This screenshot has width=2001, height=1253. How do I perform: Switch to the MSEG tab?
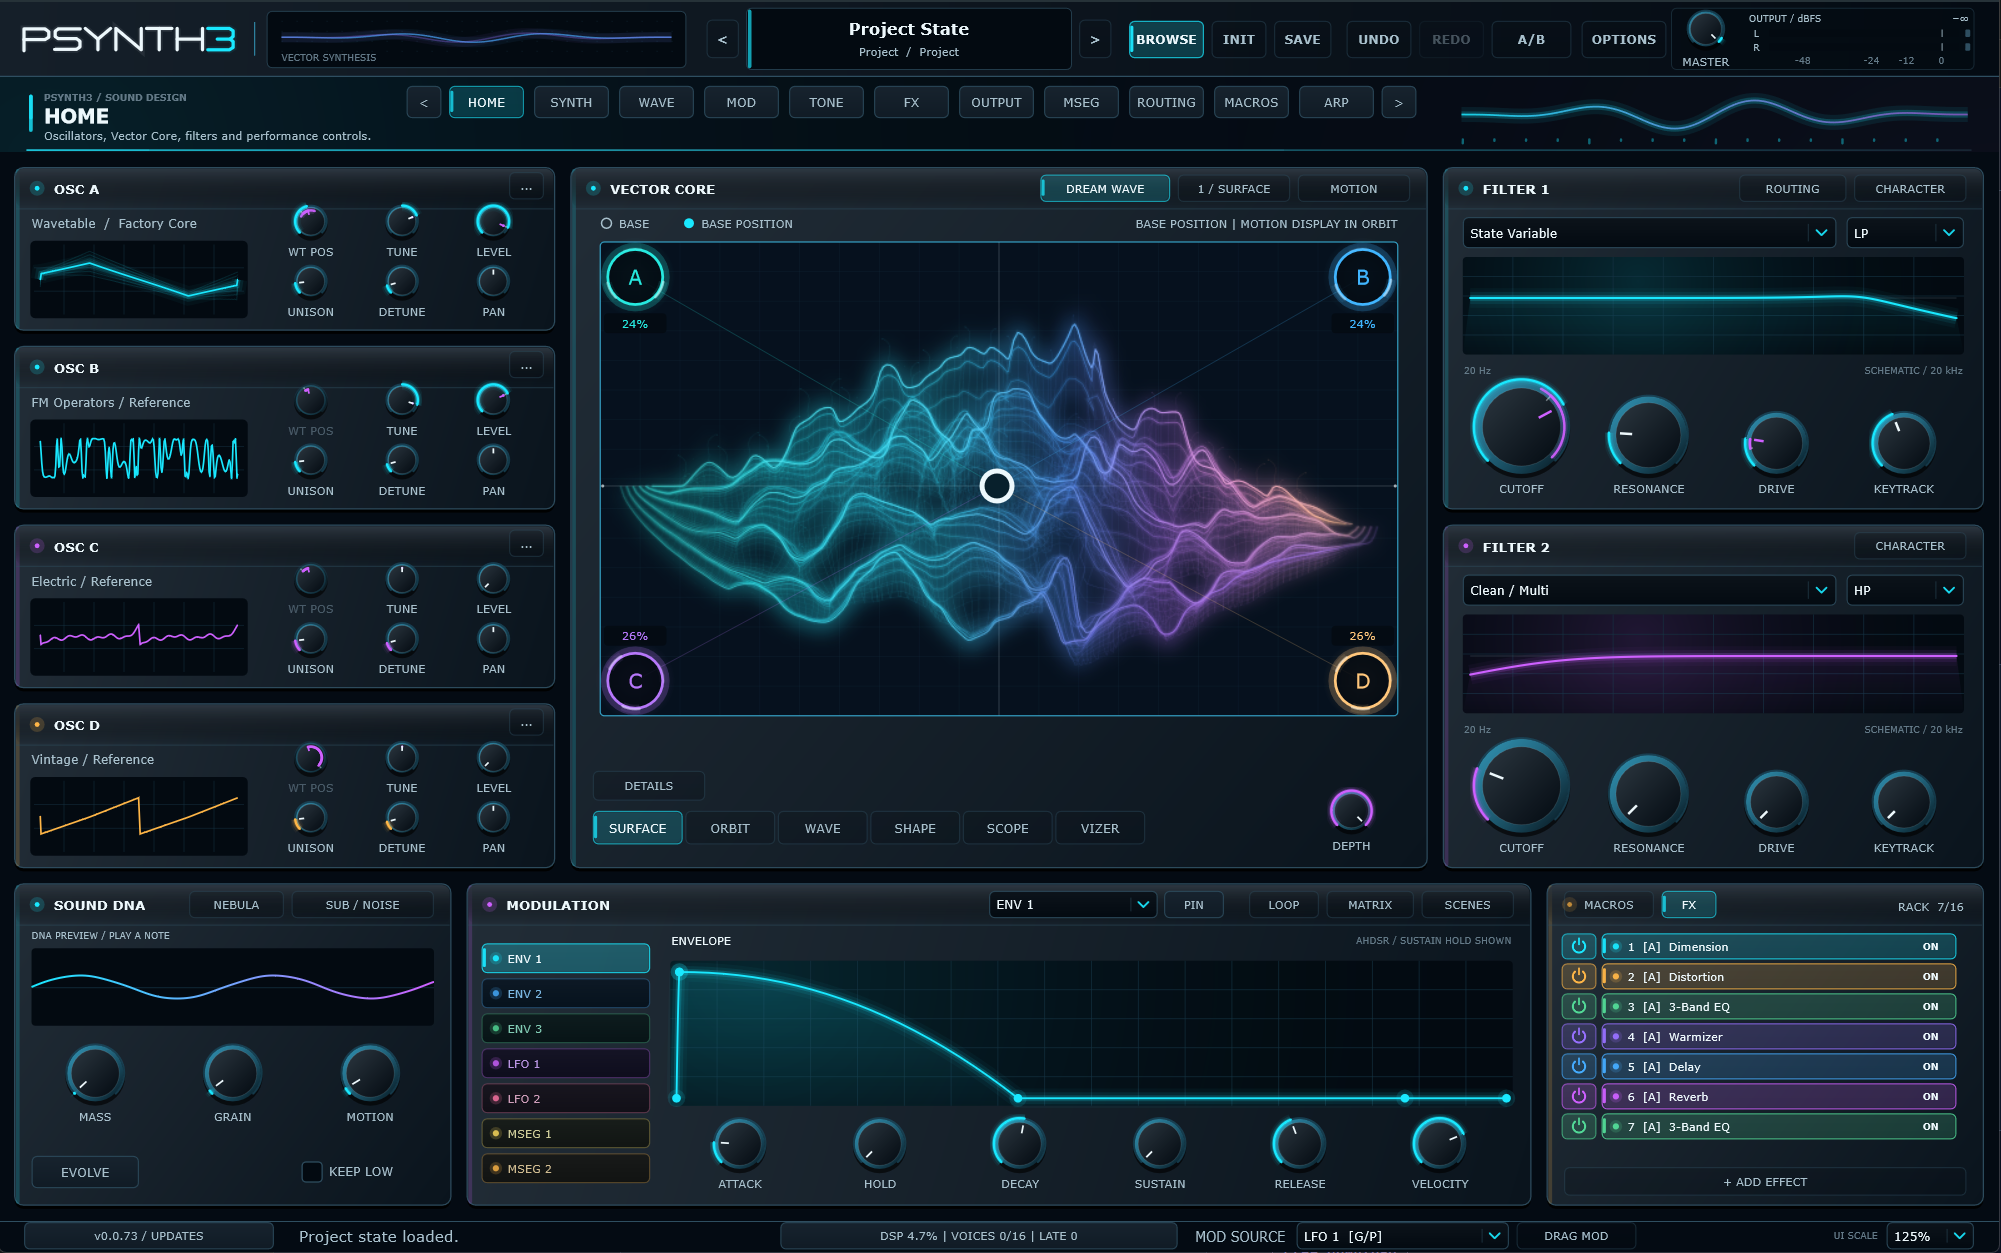1081,102
